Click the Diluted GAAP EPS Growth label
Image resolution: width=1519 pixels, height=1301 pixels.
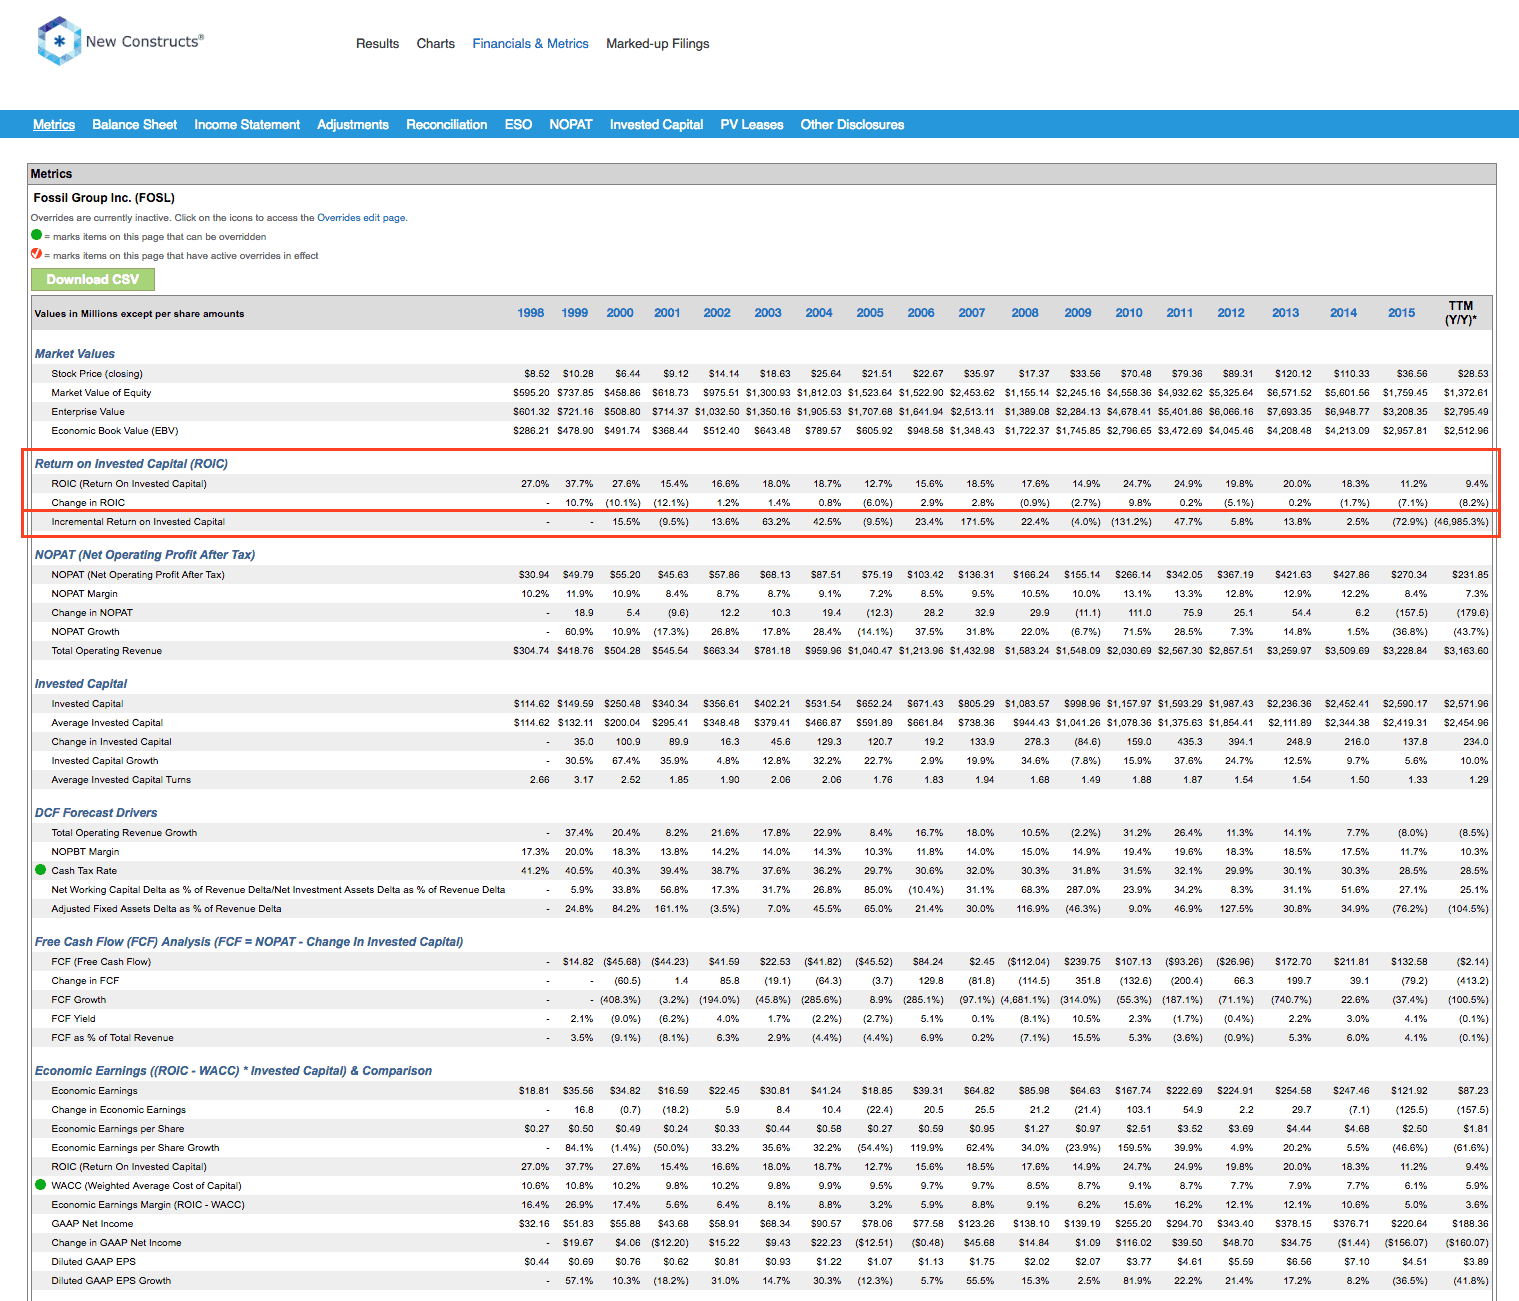click(111, 1281)
